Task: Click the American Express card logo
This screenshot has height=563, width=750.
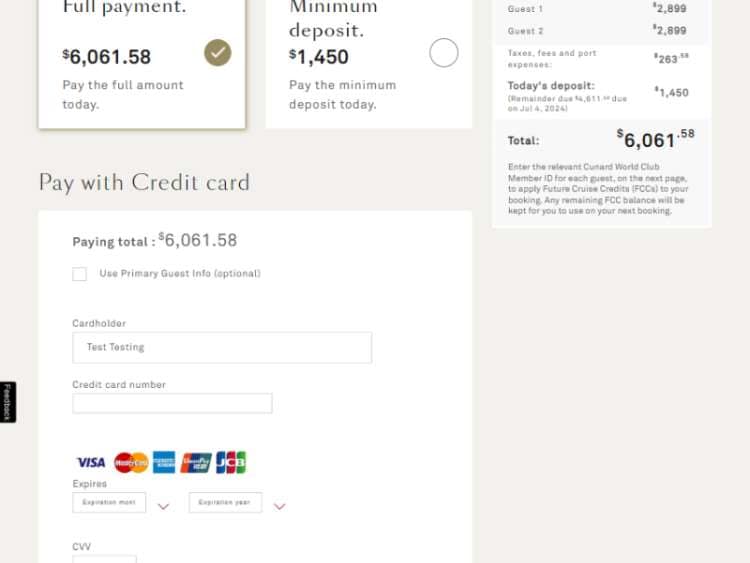Action: point(164,462)
